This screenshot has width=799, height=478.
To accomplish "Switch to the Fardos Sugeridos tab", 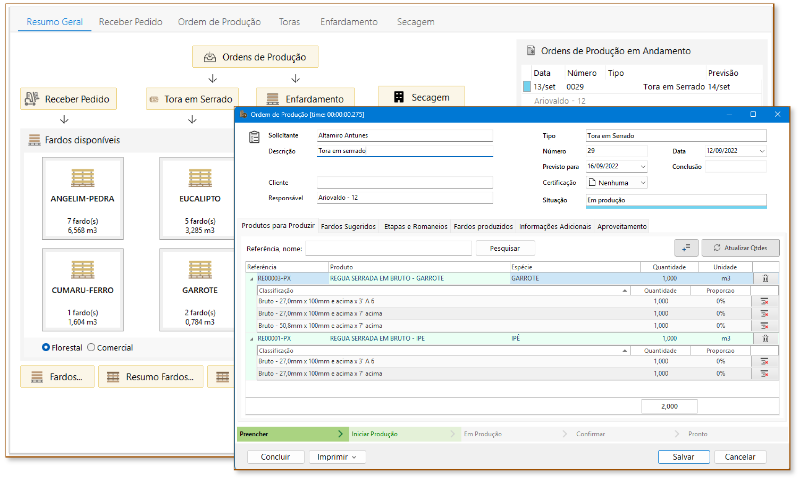I will [x=348, y=226].
